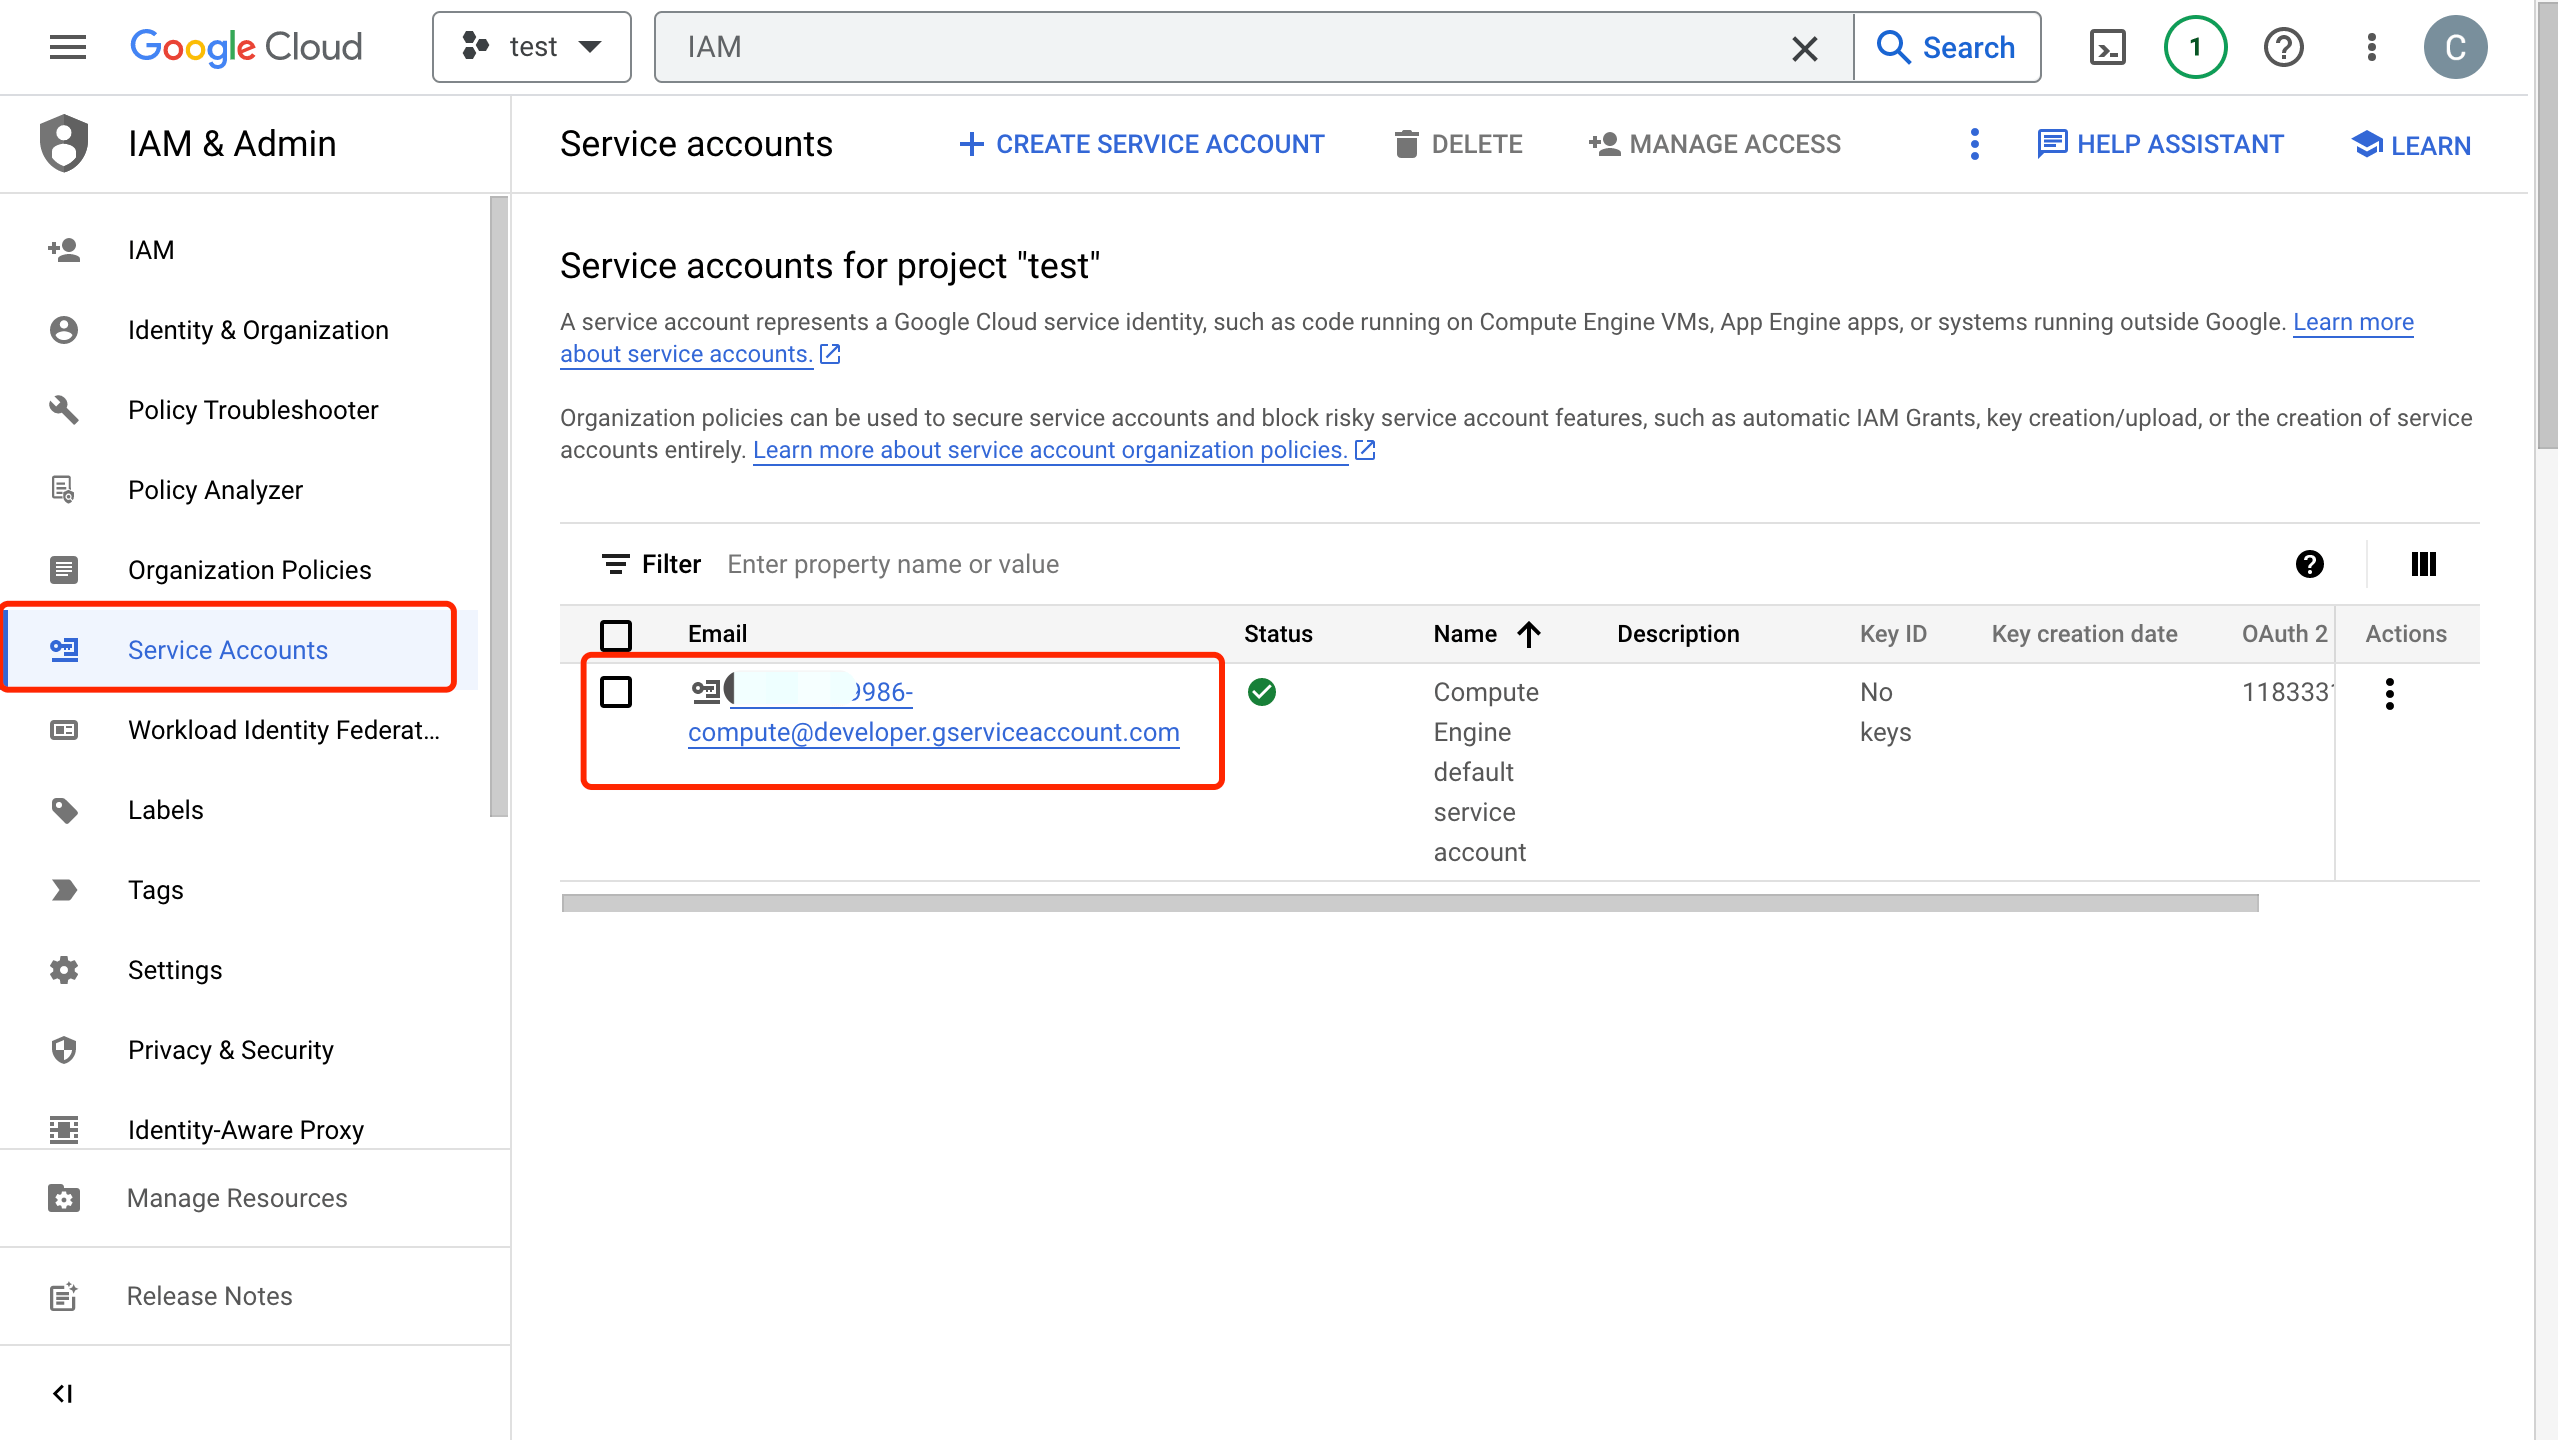Click the green enabled status icon
Image resolution: width=2558 pixels, height=1440 pixels.
pyautogui.click(x=1262, y=692)
